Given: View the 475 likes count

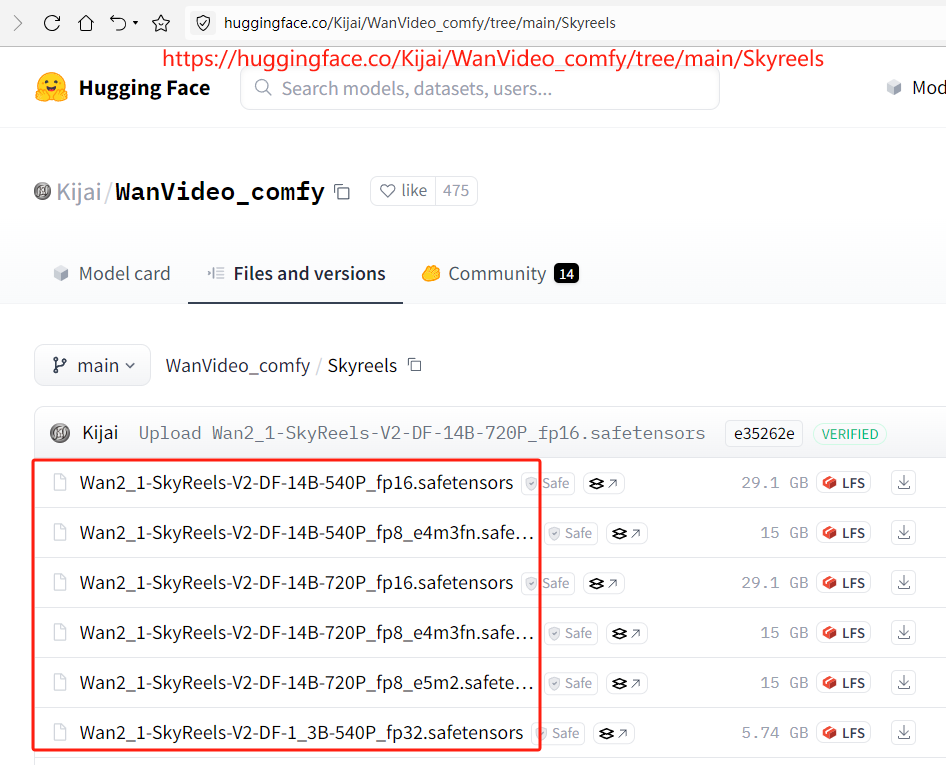Looking at the screenshot, I should point(456,191).
